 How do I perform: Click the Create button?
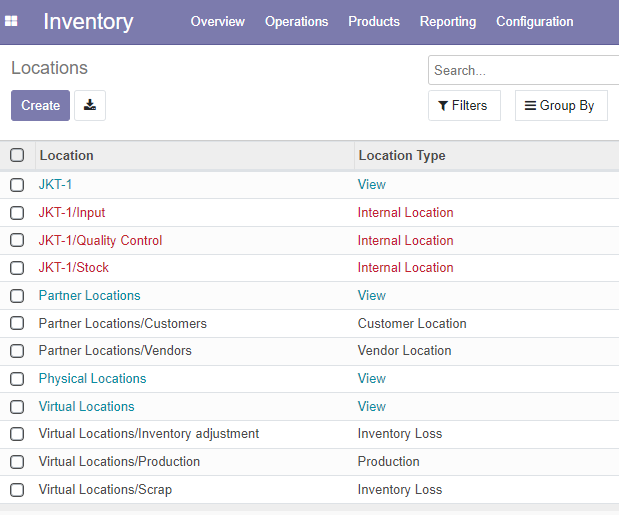click(x=40, y=105)
